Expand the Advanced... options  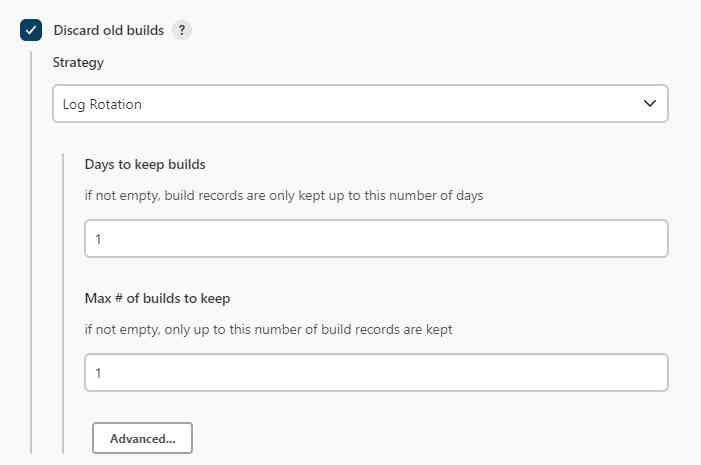pyautogui.click(x=142, y=438)
